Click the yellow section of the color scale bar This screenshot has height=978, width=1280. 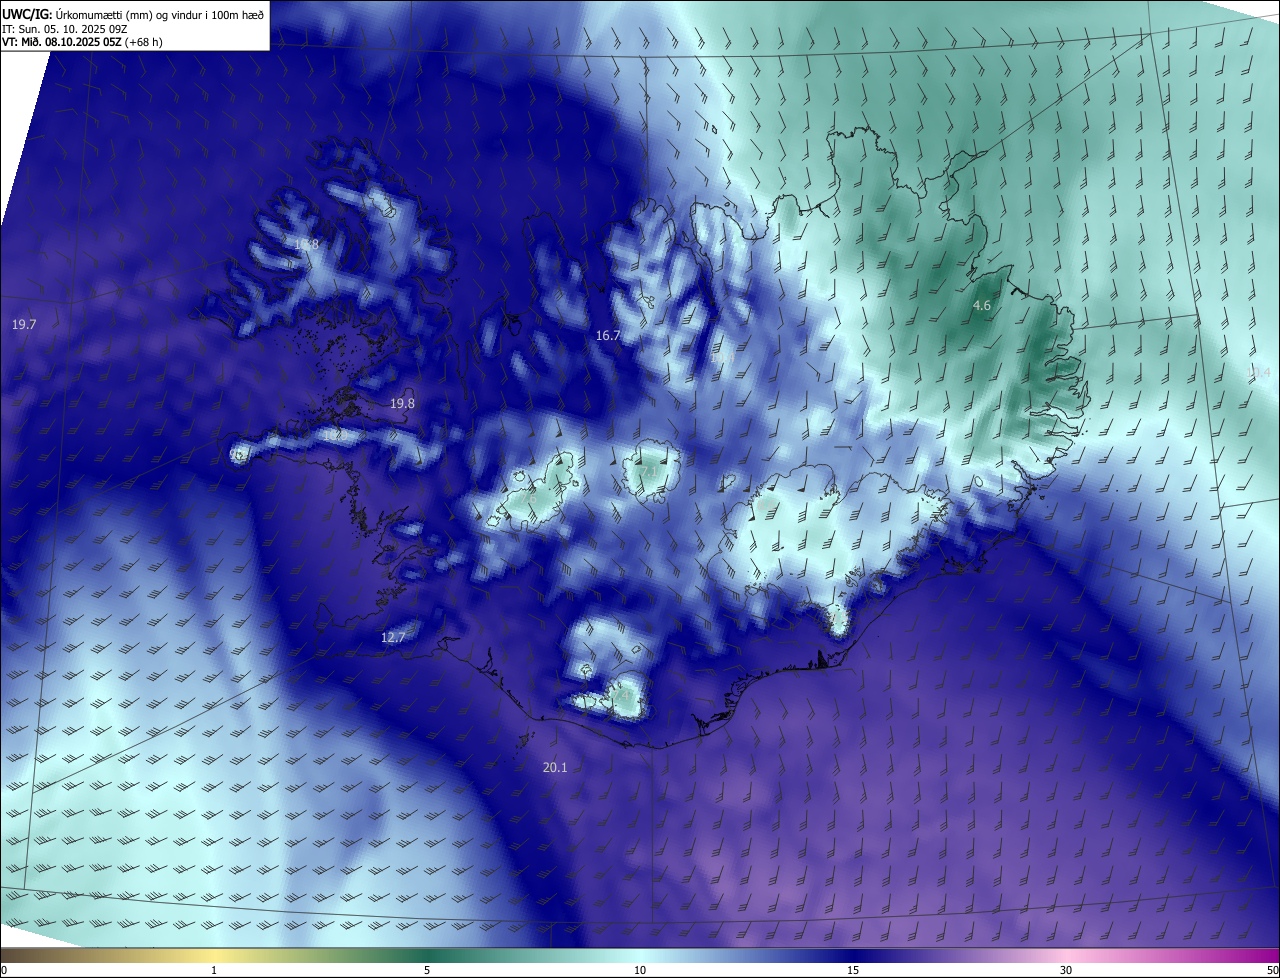point(214,955)
